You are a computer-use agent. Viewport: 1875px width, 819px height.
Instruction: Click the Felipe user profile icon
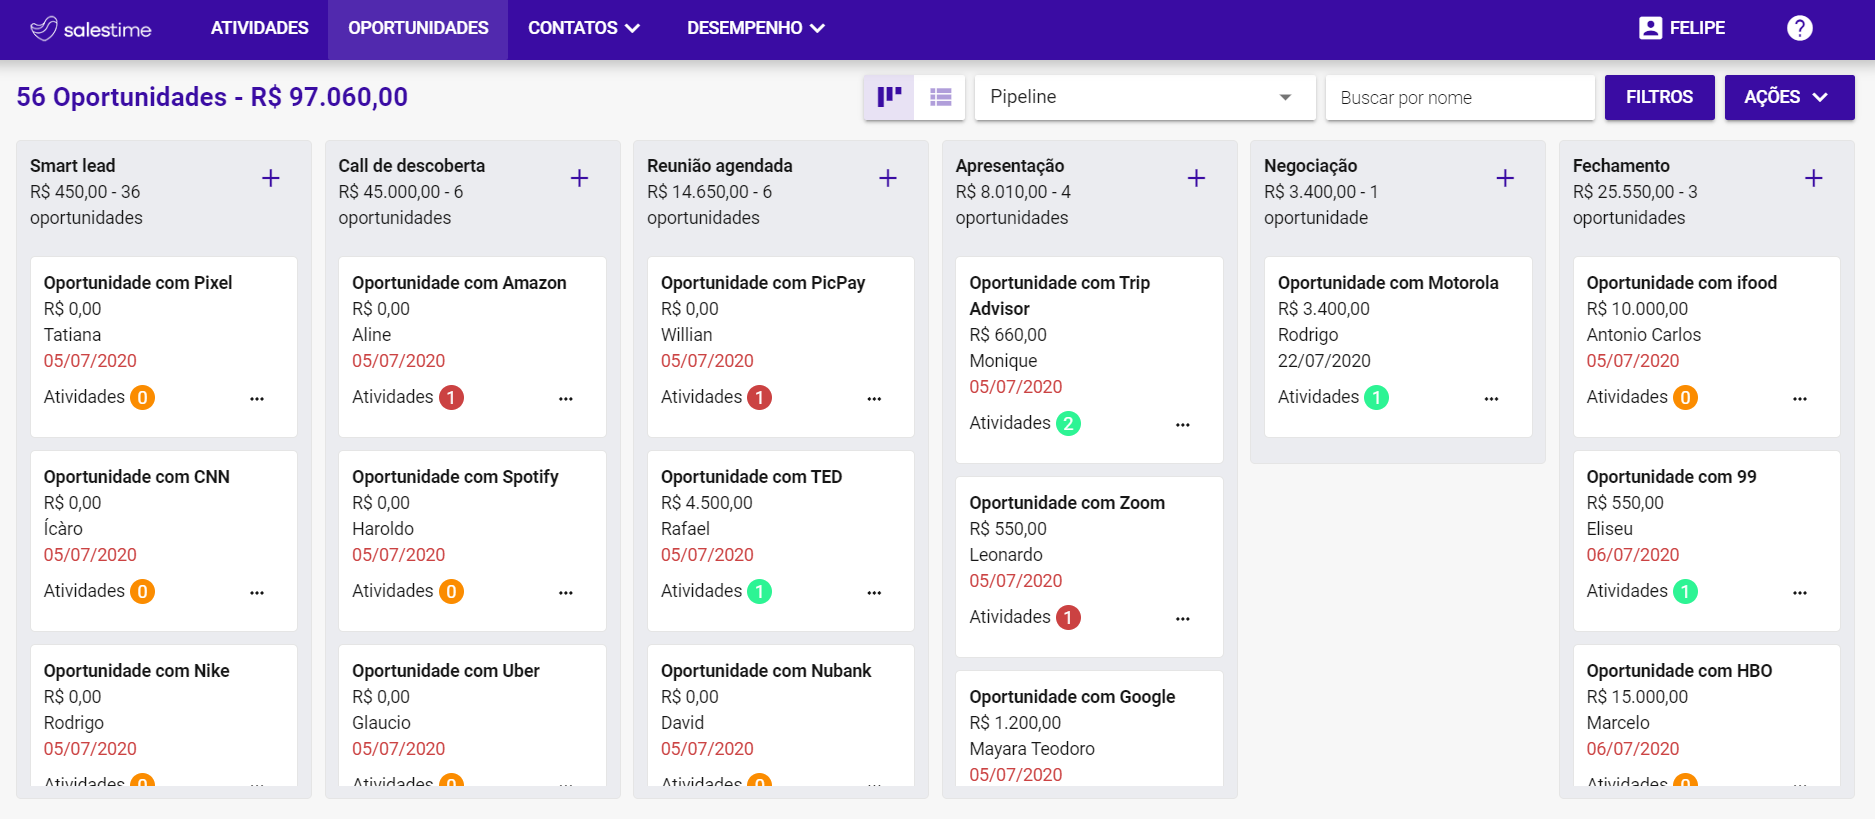click(x=1650, y=28)
